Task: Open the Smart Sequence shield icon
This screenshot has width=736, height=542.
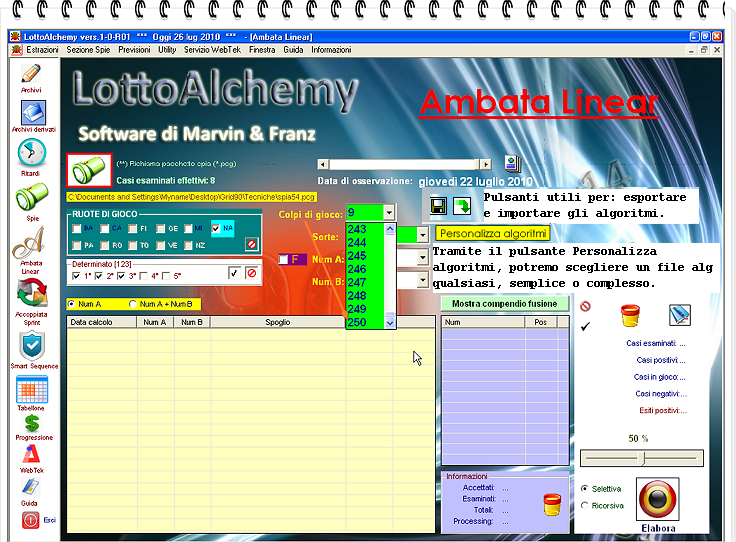Action: click(32, 346)
